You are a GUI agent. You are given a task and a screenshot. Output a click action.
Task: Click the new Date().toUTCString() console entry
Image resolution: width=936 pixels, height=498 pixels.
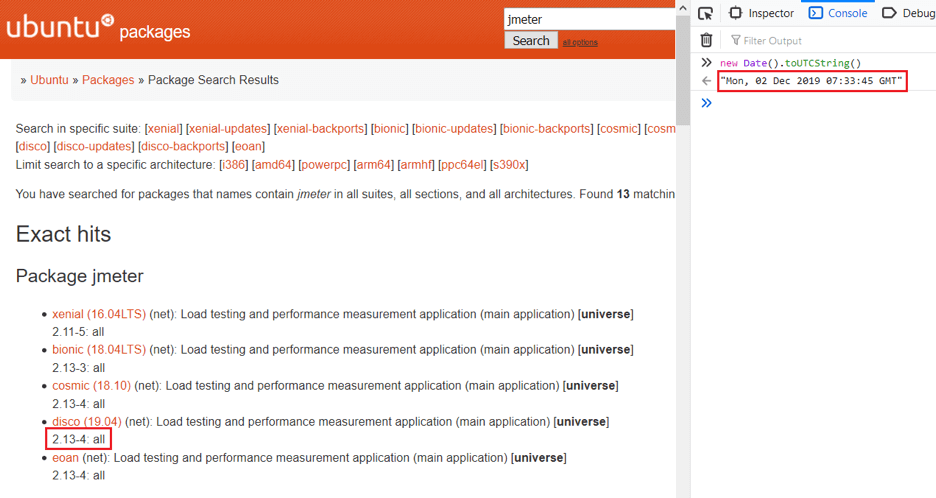tap(790, 63)
